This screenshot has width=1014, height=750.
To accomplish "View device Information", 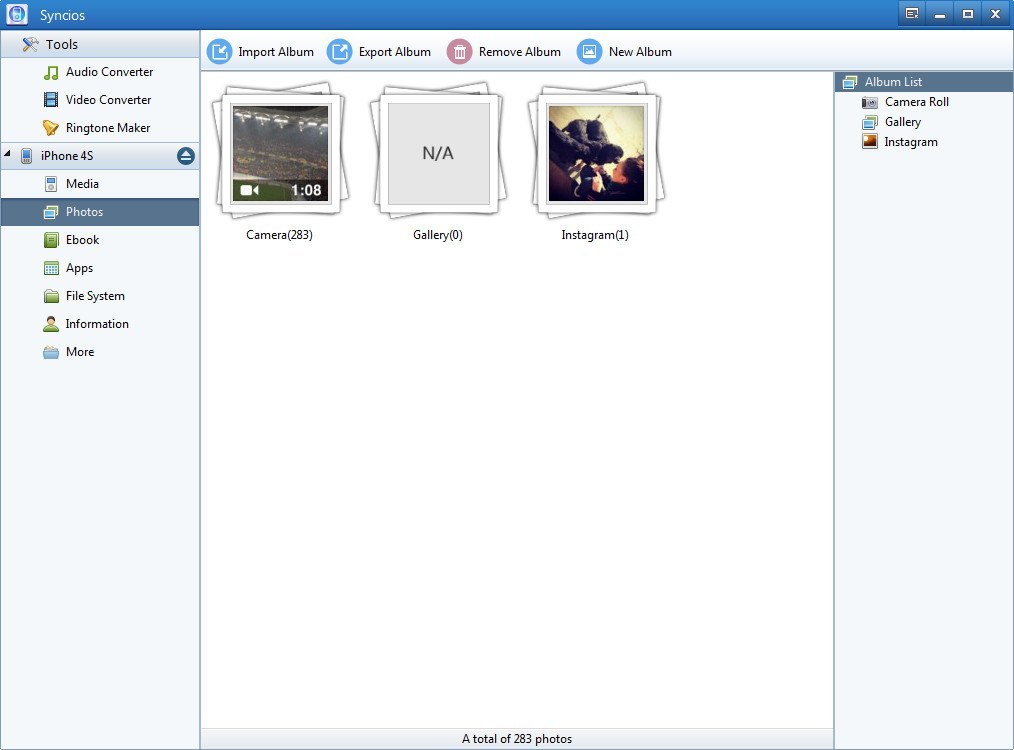I will [97, 324].
